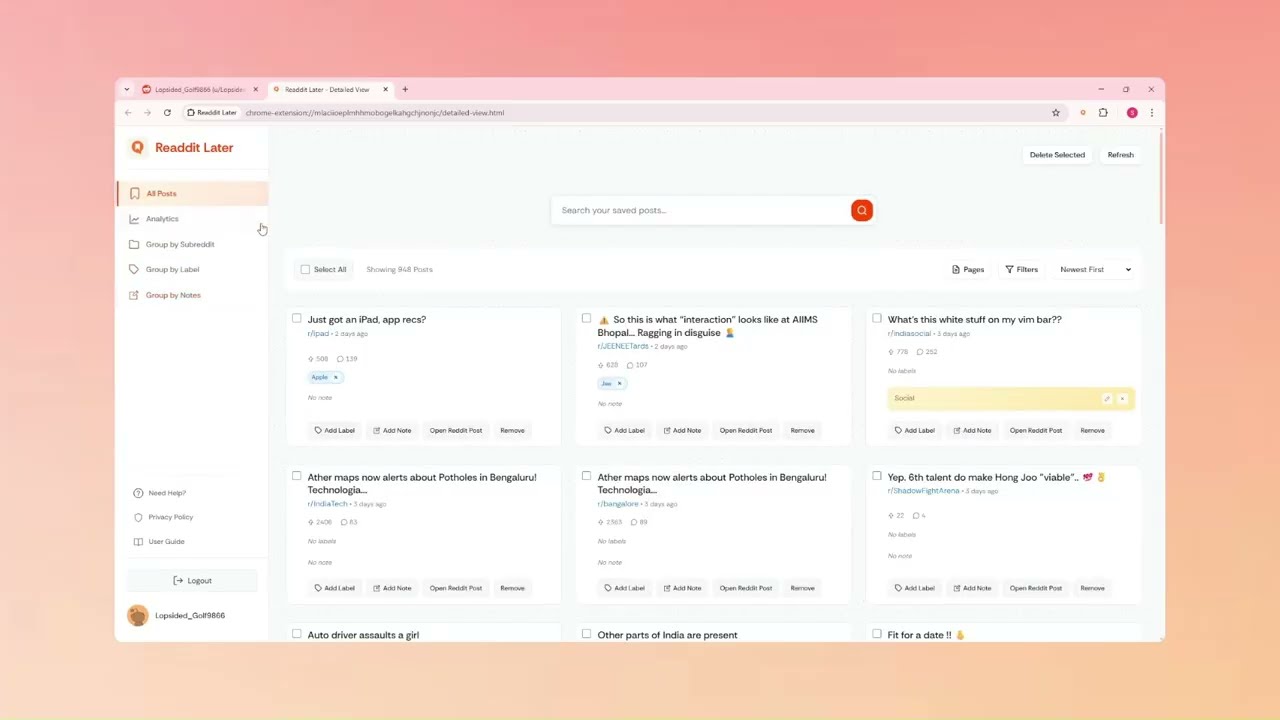Click the Readdit Later logo icon
Screen dimensions: 1280x720
pyautogui.click(x=138, y=147)
